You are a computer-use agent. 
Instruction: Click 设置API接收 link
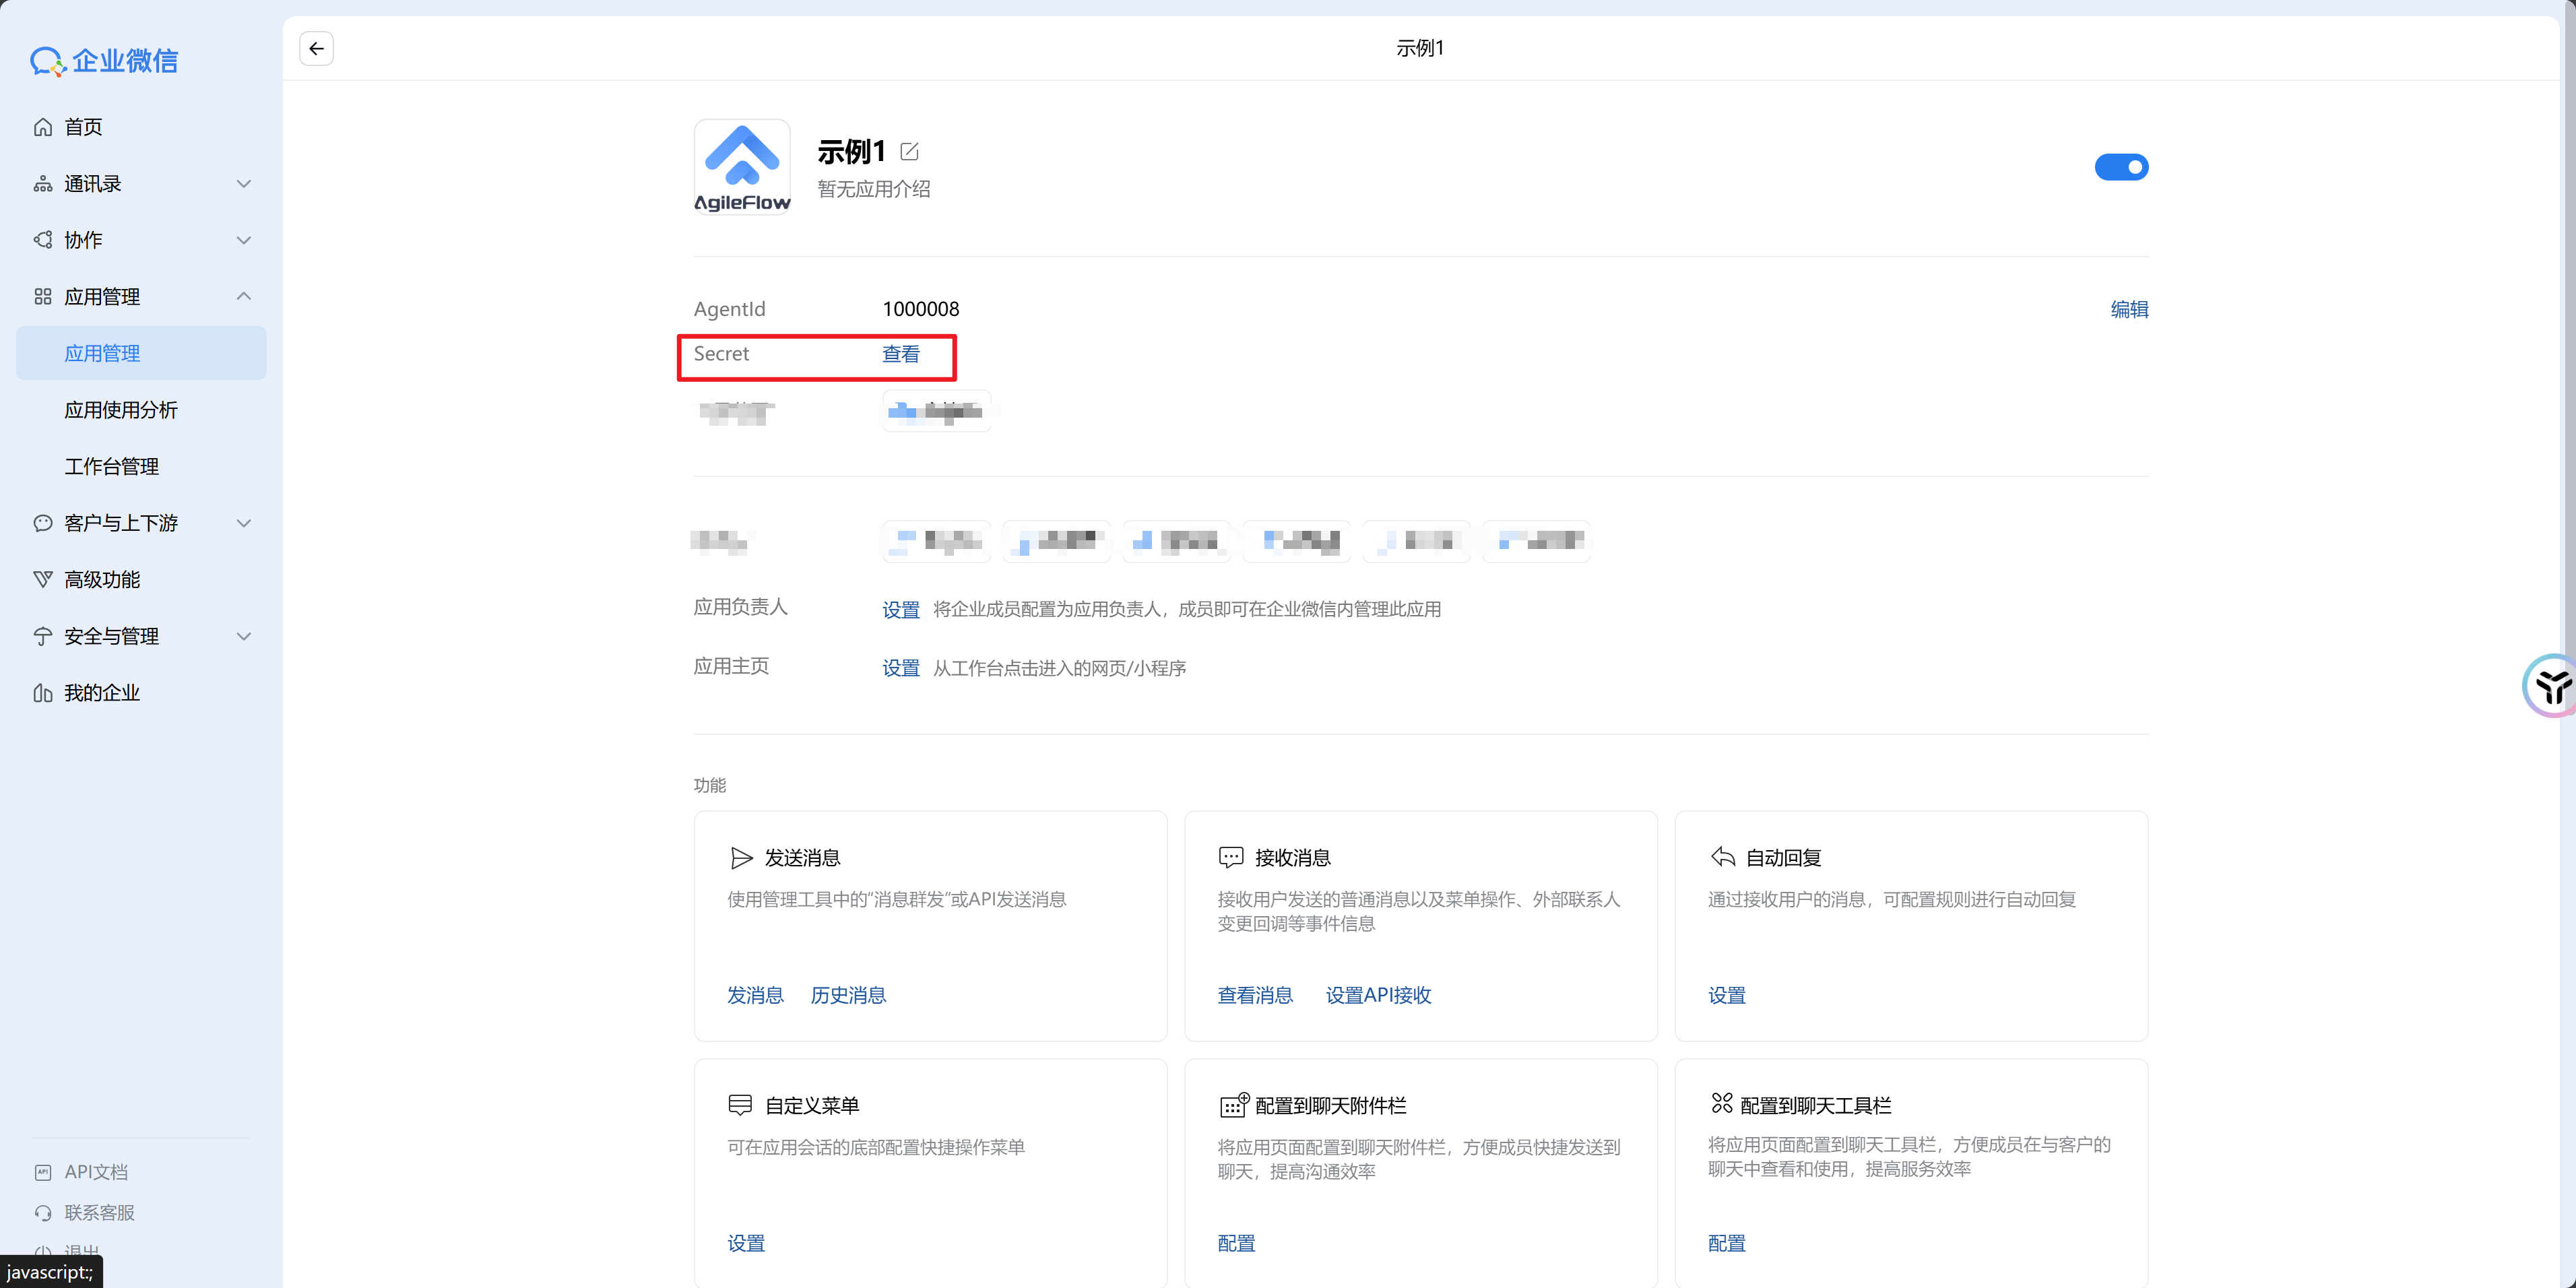(x=1378, y=995)
